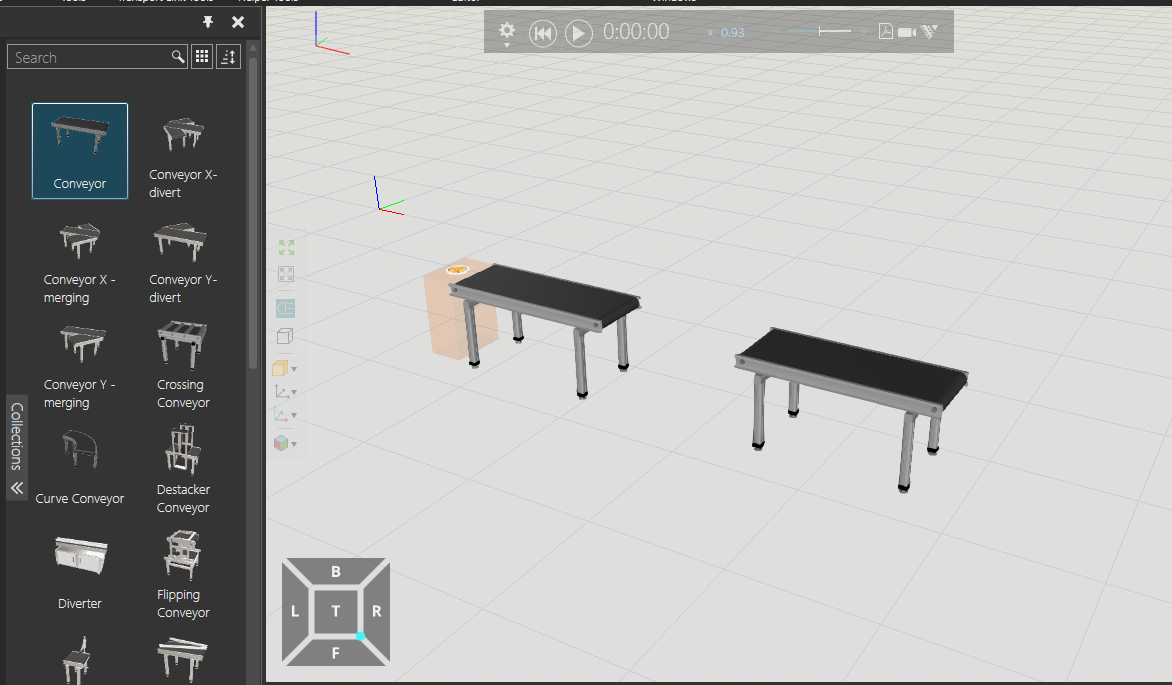Select Conveyor Y-divert component
This screenshot has height=685, width=1172.
pyautogui.click(x=183, y=262)
